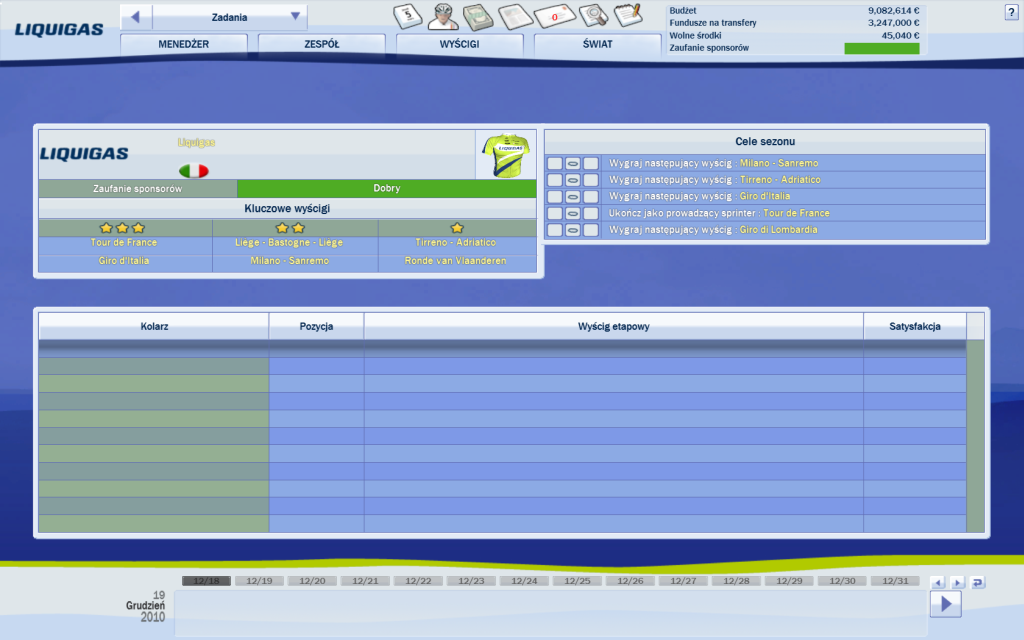Click the Liquigas logo in the sponsor panel
Image resolution: width=1024 pixels, height=640 pixels.
coord(84,154)
